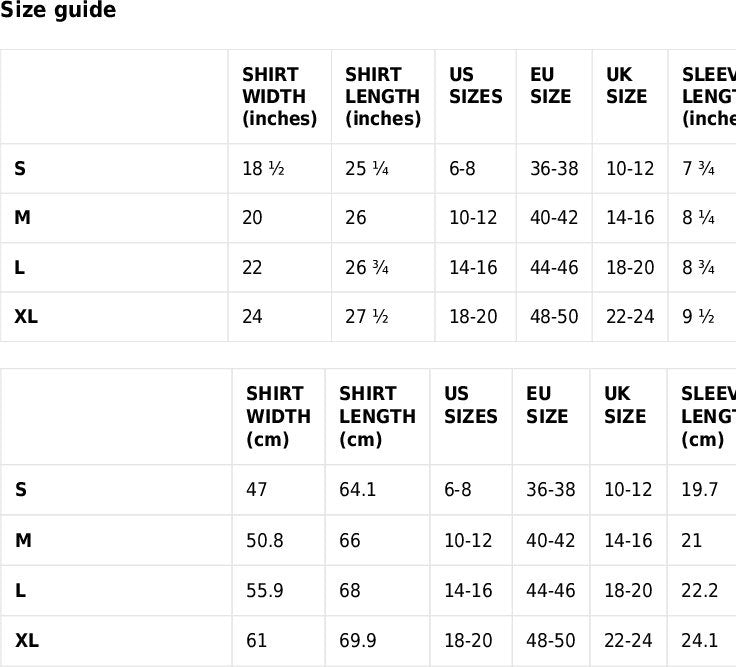Select the "SHIRT WIDTH (inches)" column header

[x=279, y=97]
